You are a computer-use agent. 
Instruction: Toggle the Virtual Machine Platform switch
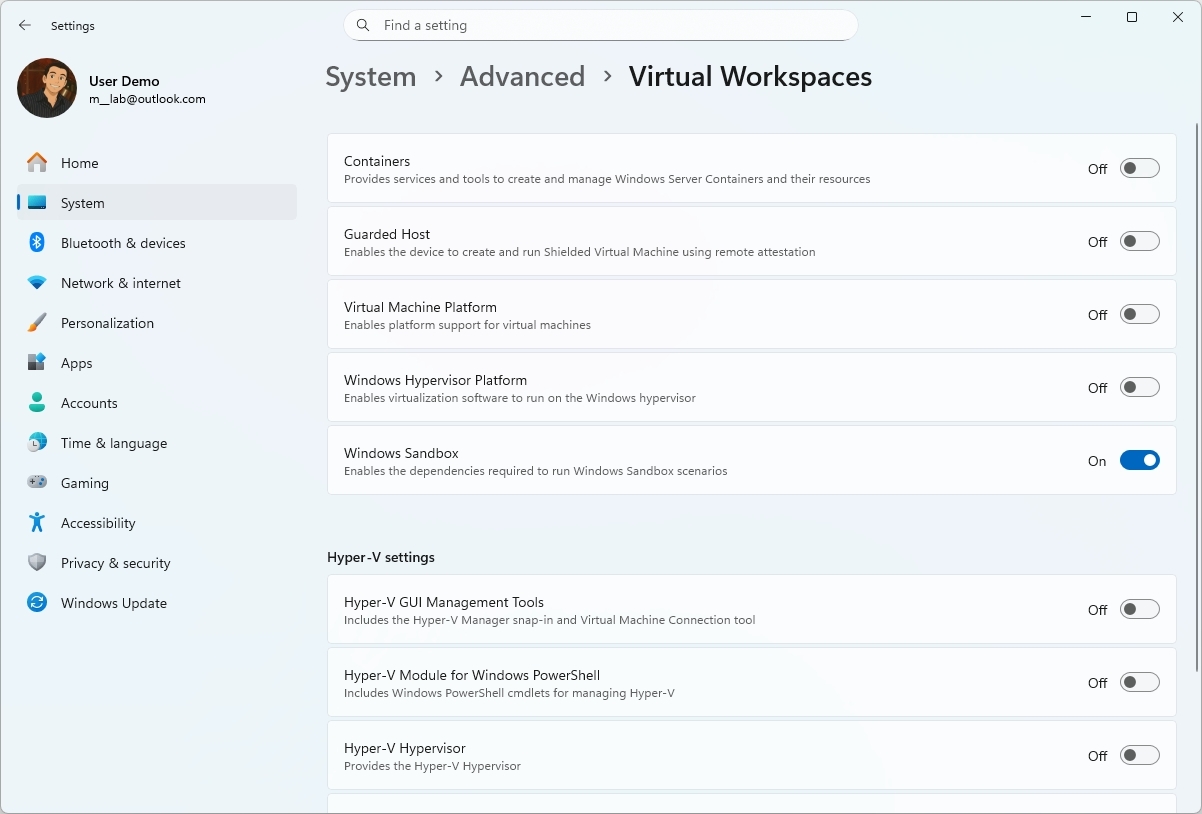click(1139, 313)
